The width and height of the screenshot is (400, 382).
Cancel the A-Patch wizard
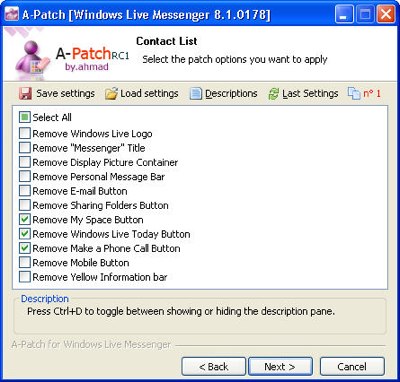[x=352, y=367]
